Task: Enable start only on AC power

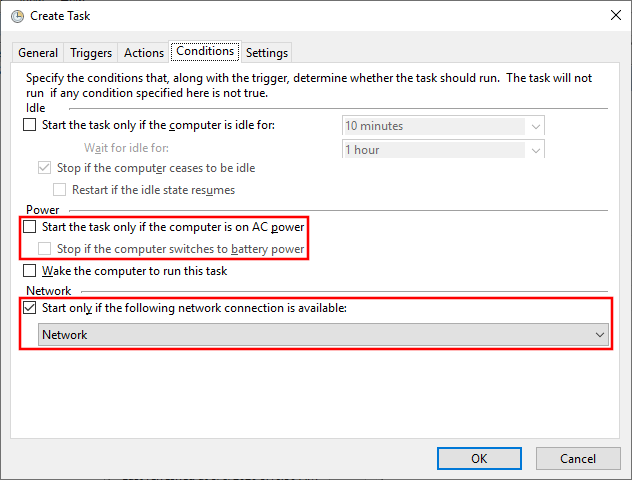Action: click(29, 228)
